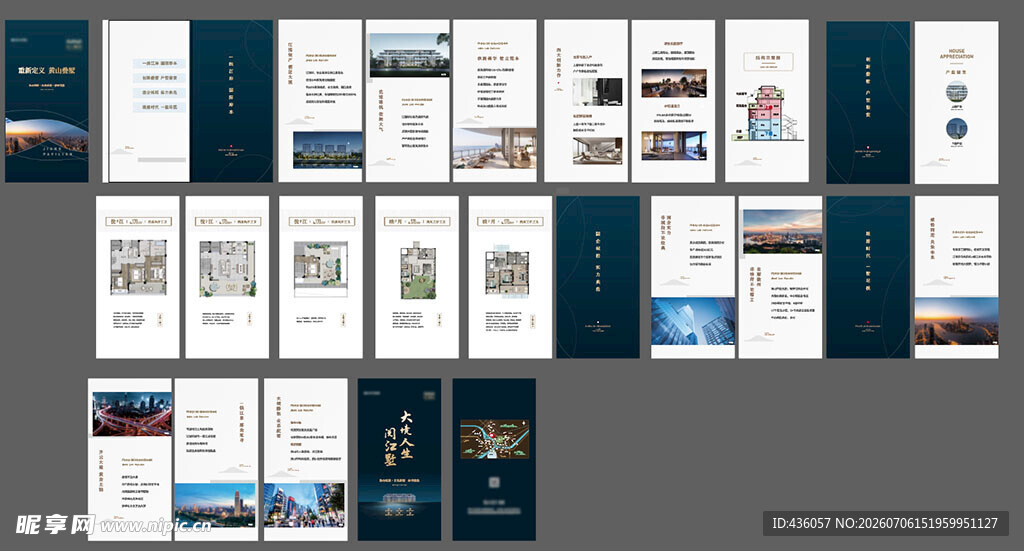Select the calligraphy title '大境人生 阅江墅'
This screenshot has height=551, width=1024.
point(398,437)
